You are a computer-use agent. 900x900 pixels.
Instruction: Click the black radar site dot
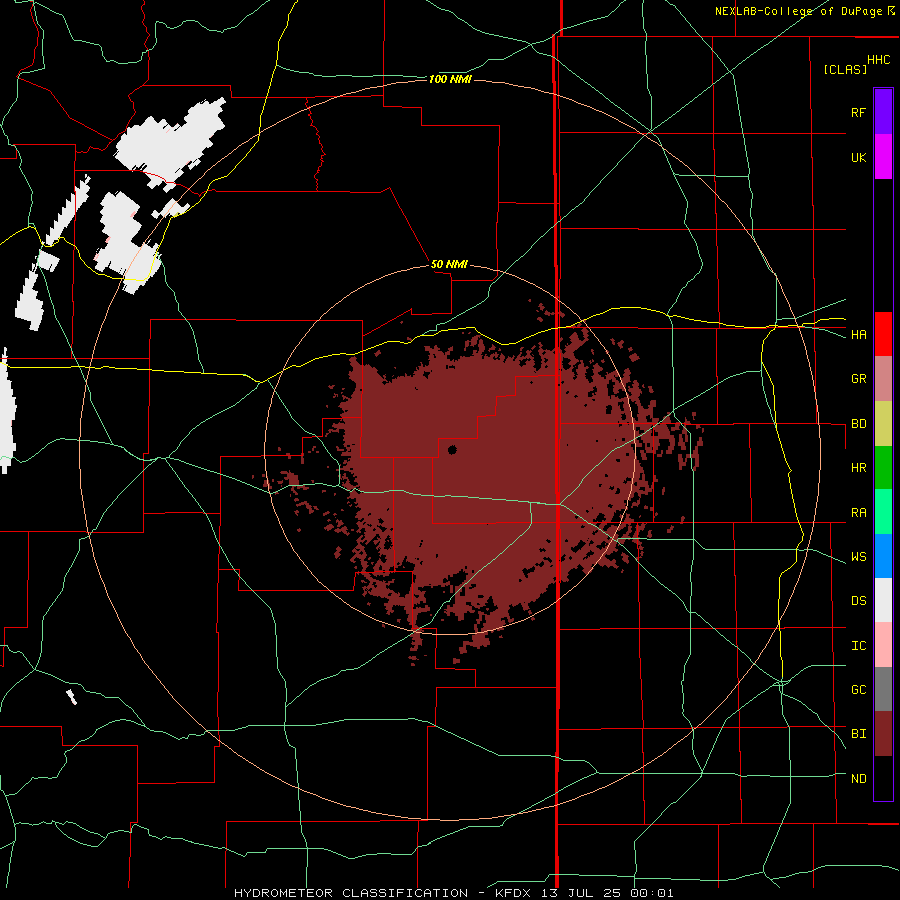point(452,449)
